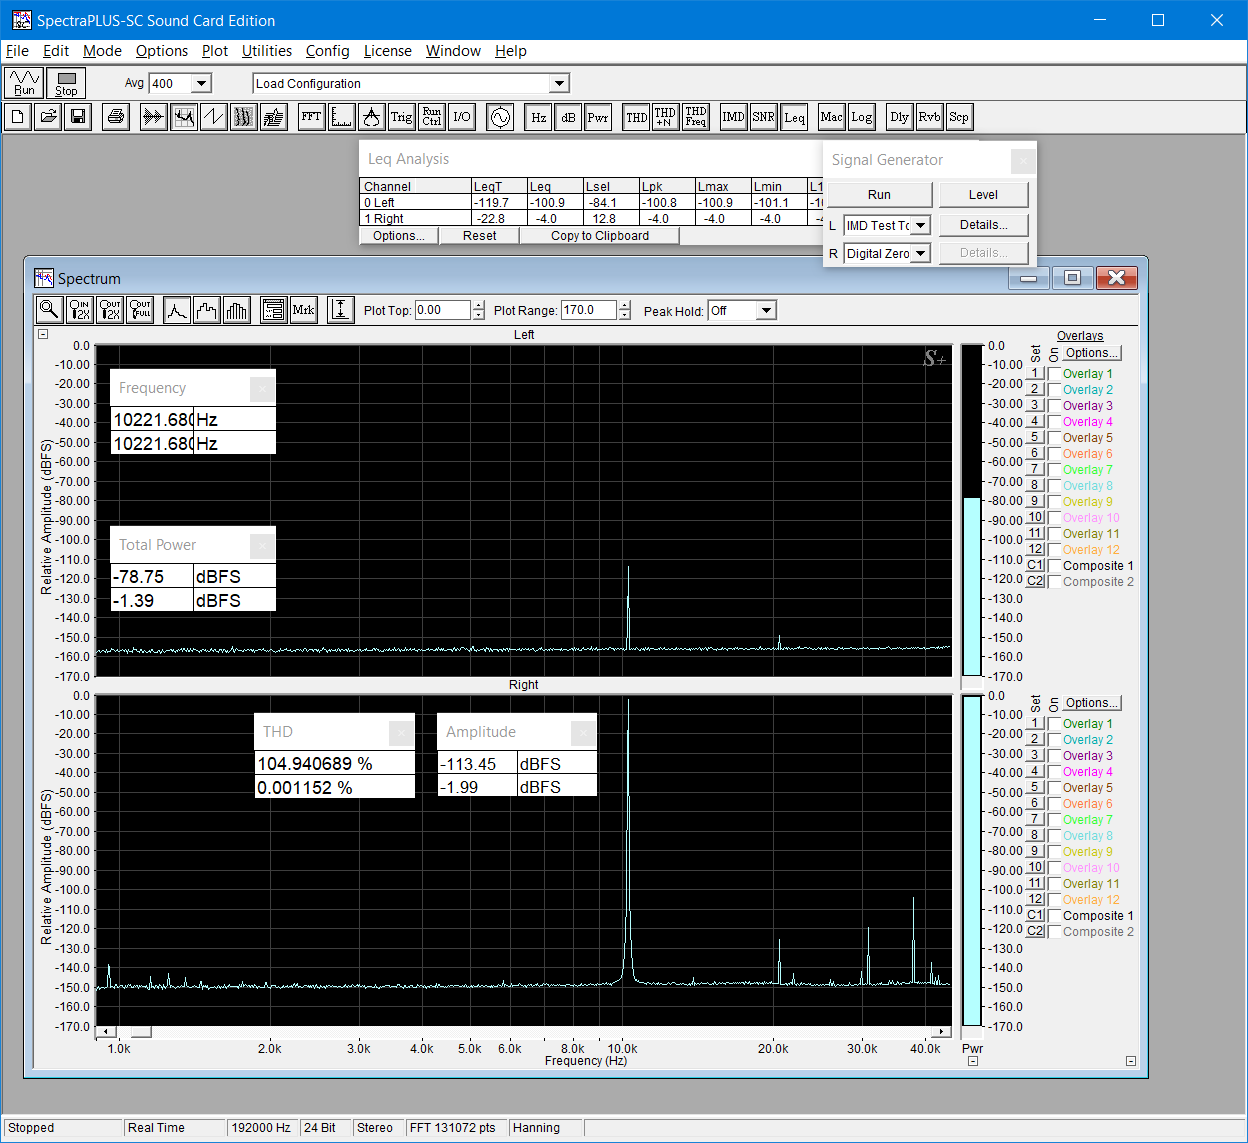Open the signal generator icon
The height and width of the screenshot is (1143, 1248).
tap(499, 117)
